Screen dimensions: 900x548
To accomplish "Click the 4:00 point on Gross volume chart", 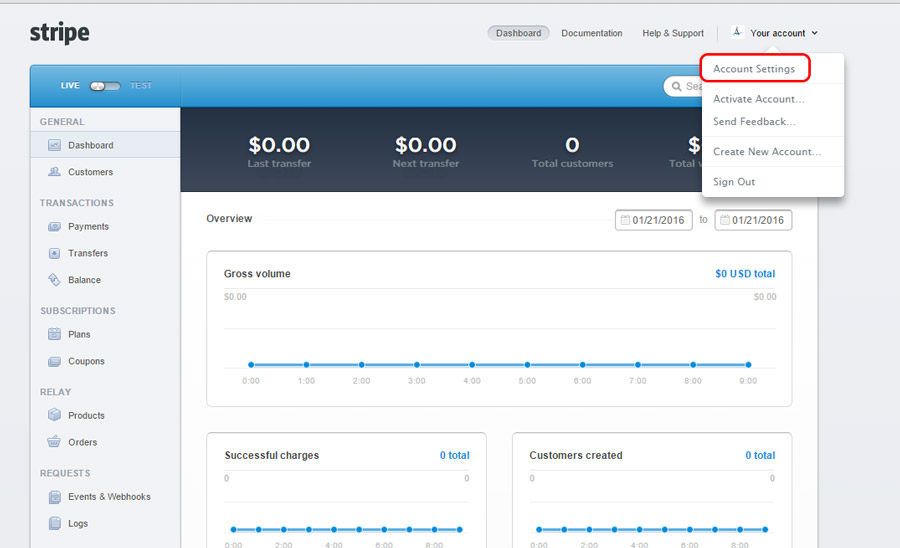I will pyautogui.click(x=472, y=364).
